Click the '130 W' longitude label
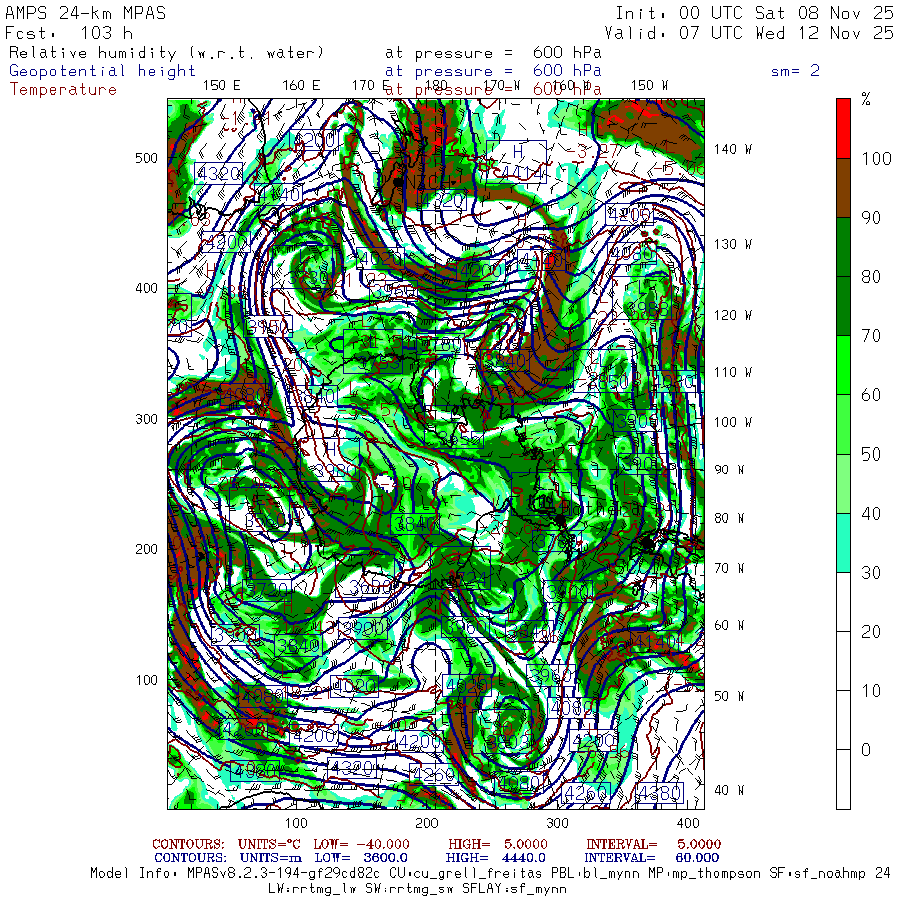 733,244
